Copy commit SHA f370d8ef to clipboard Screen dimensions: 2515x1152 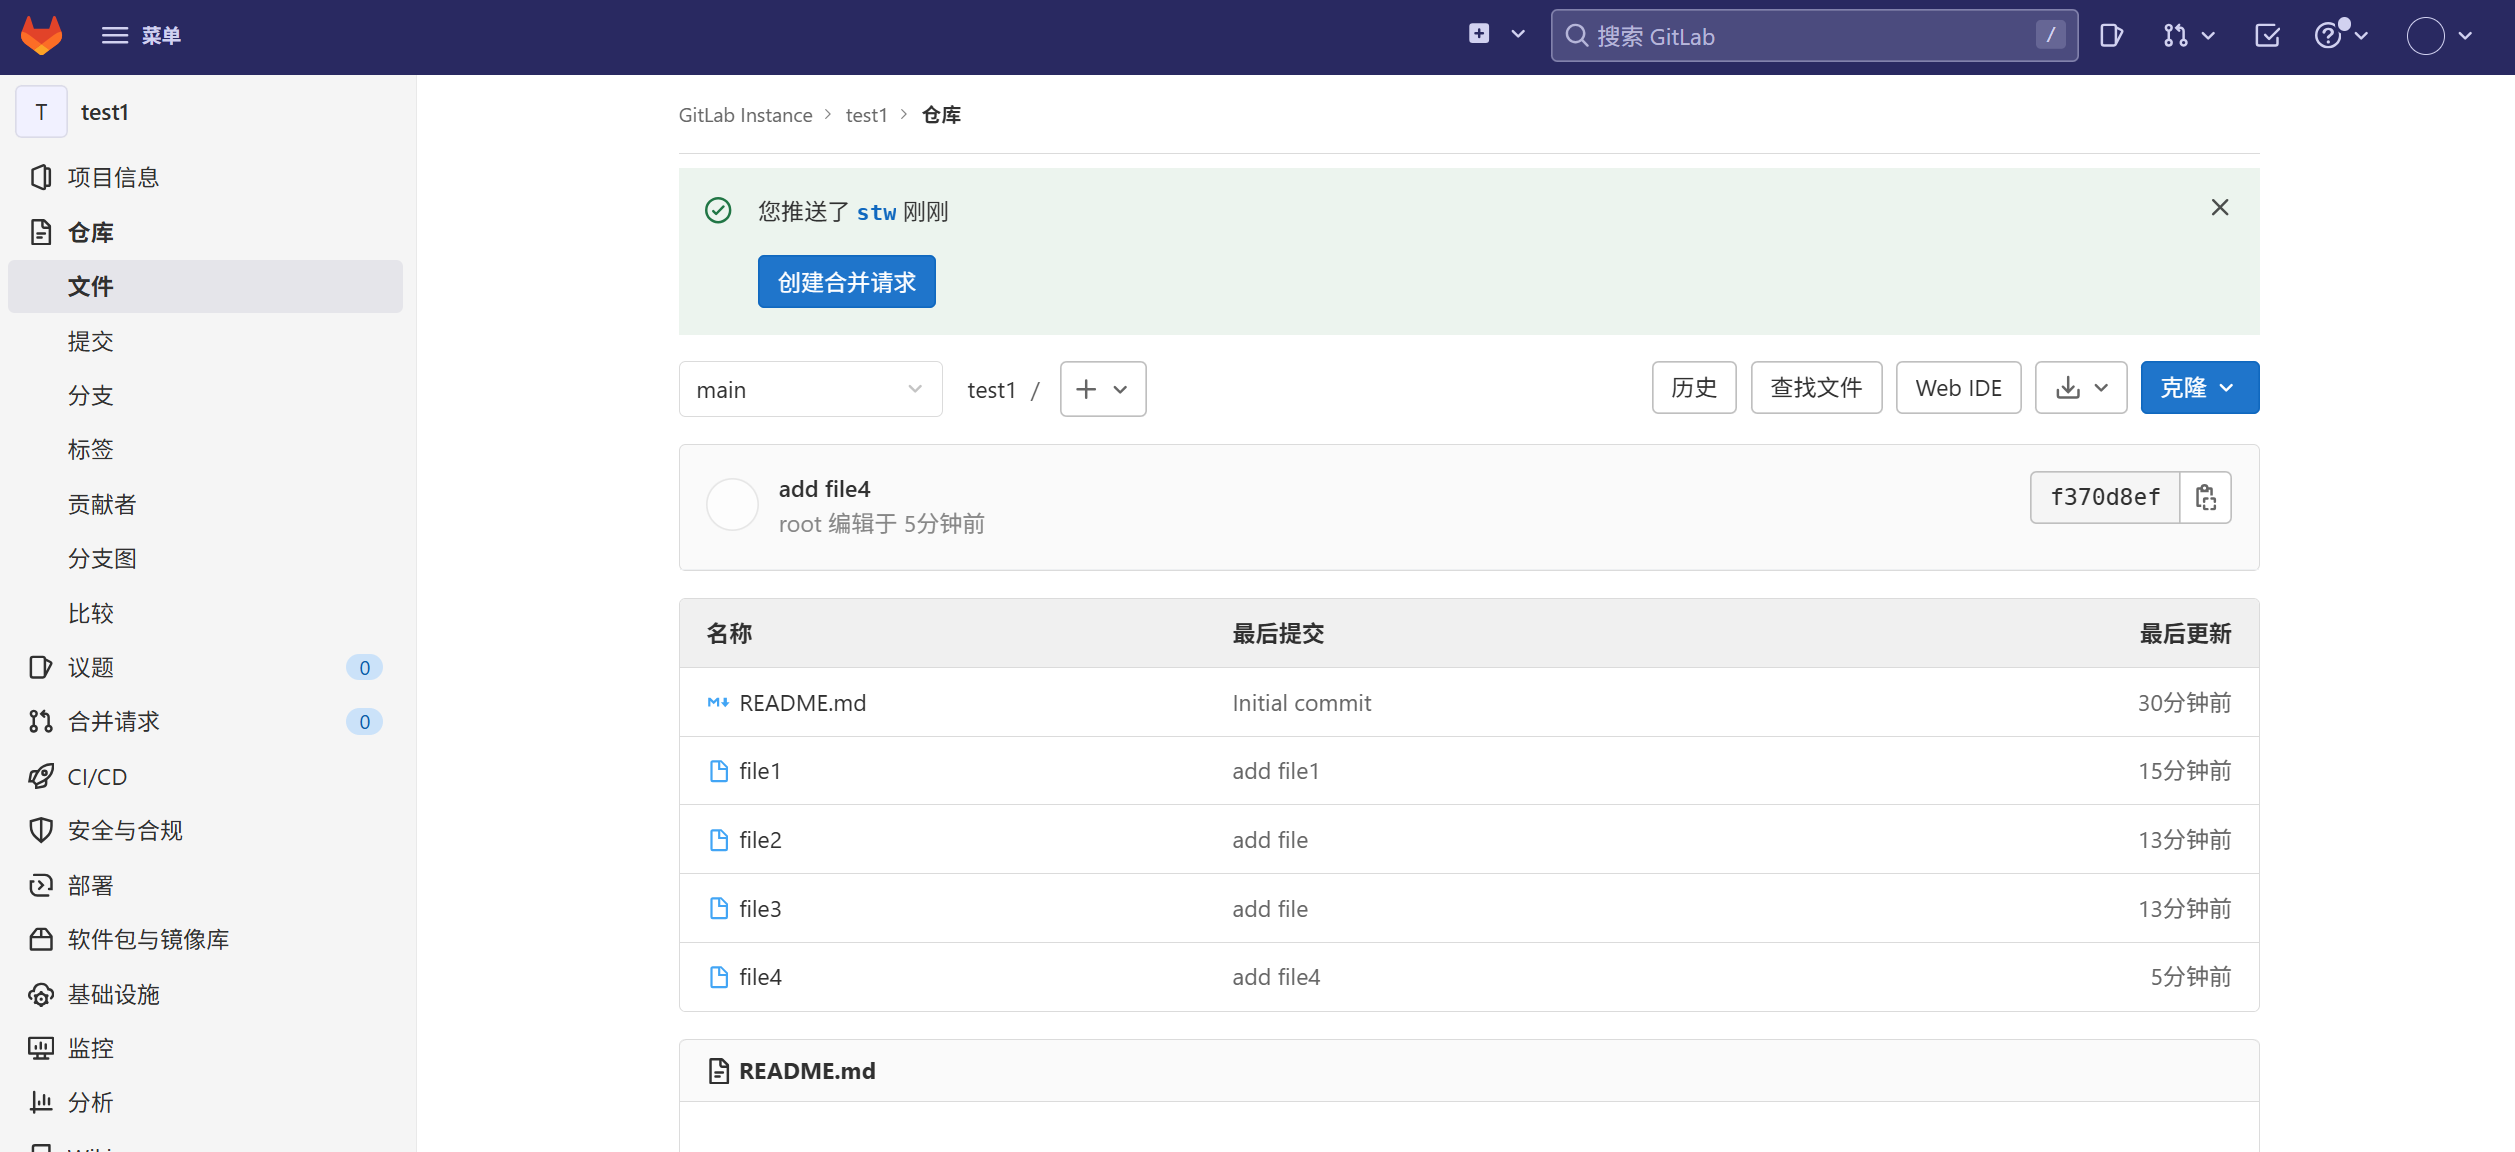tap(2206, 497)
